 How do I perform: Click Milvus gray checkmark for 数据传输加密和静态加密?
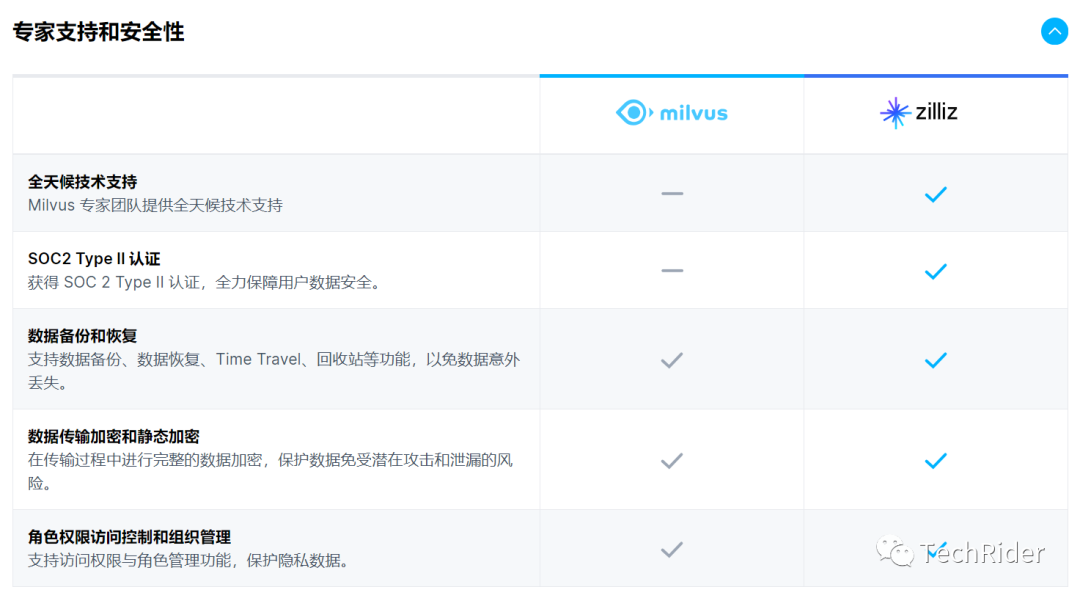(672, 461)
